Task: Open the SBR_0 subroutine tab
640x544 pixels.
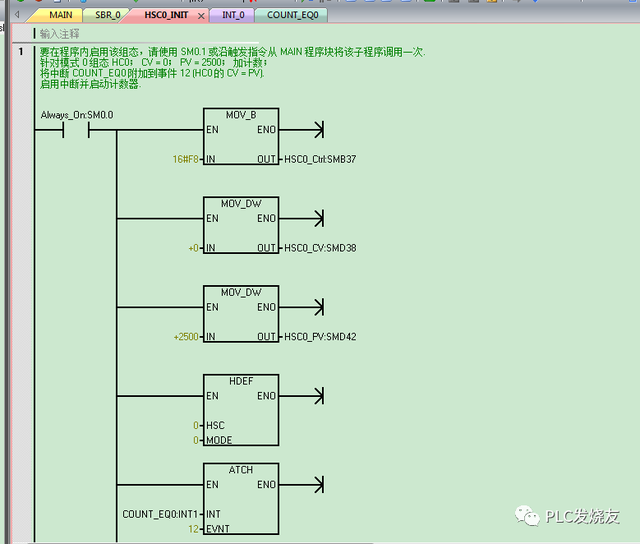Action: pos(107,15)
